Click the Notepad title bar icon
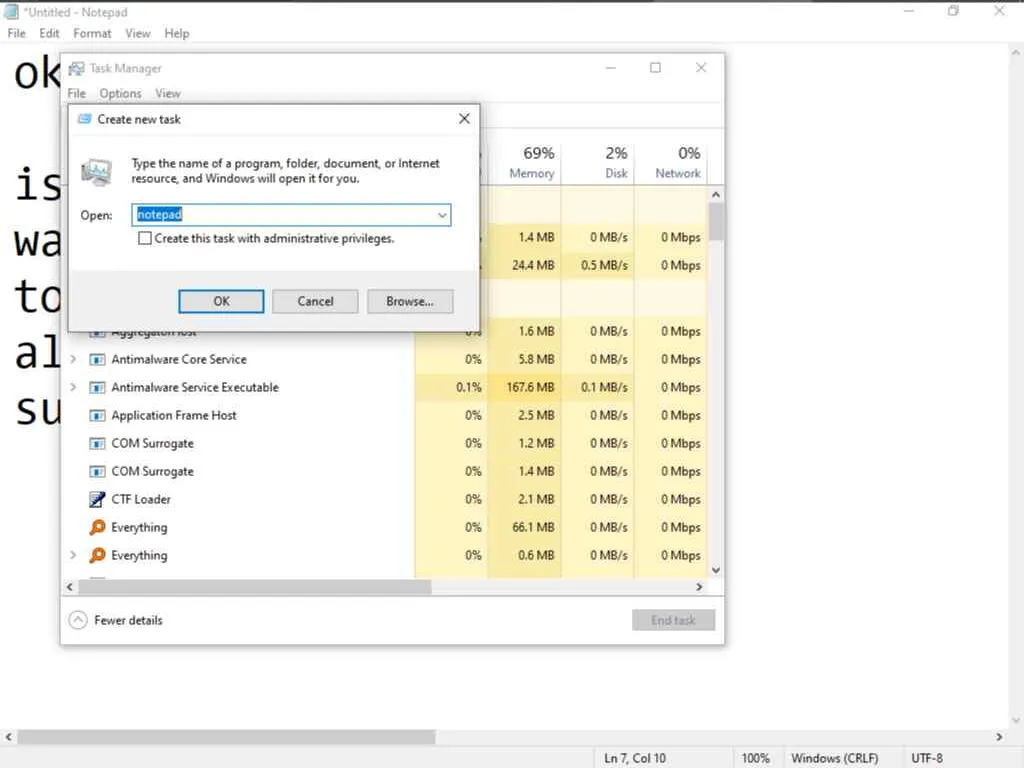Viewport: 1024px width, 768px height. [11, 12]
